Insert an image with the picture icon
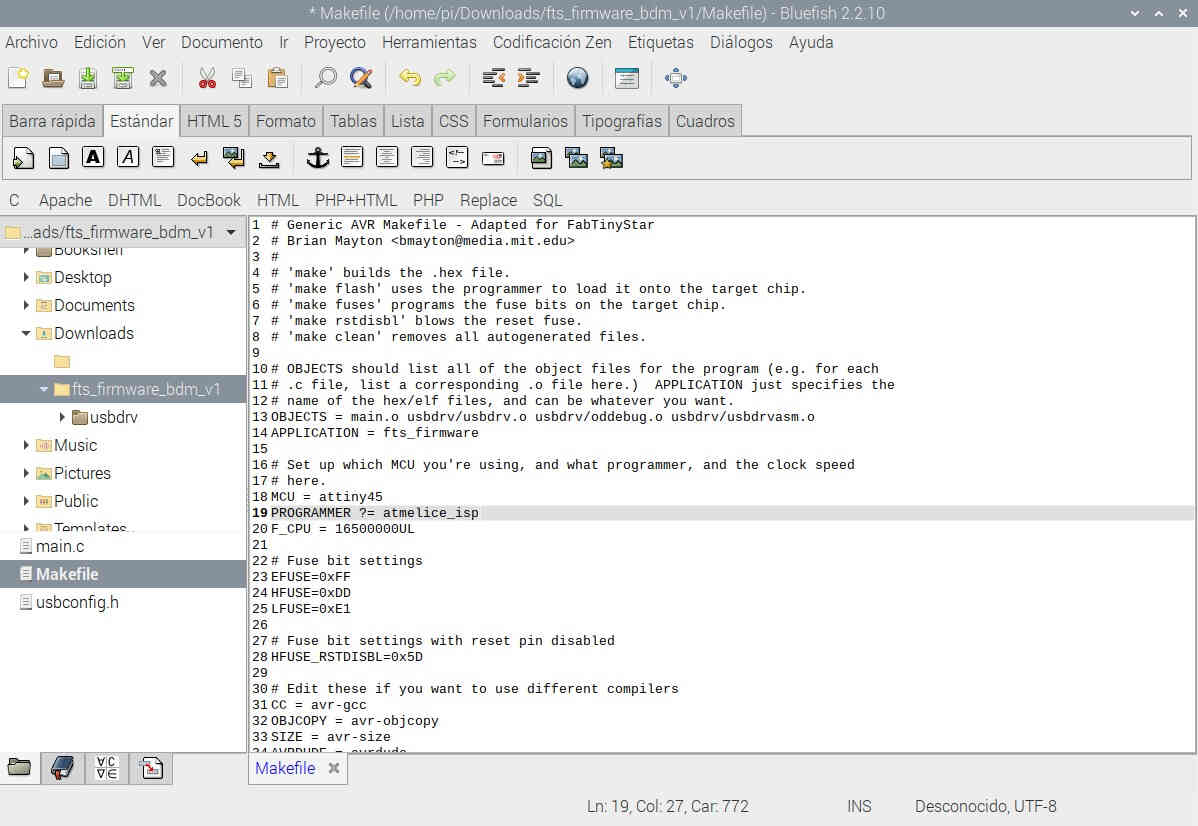Screen dimensions: 1198x826 click(541, 158)
